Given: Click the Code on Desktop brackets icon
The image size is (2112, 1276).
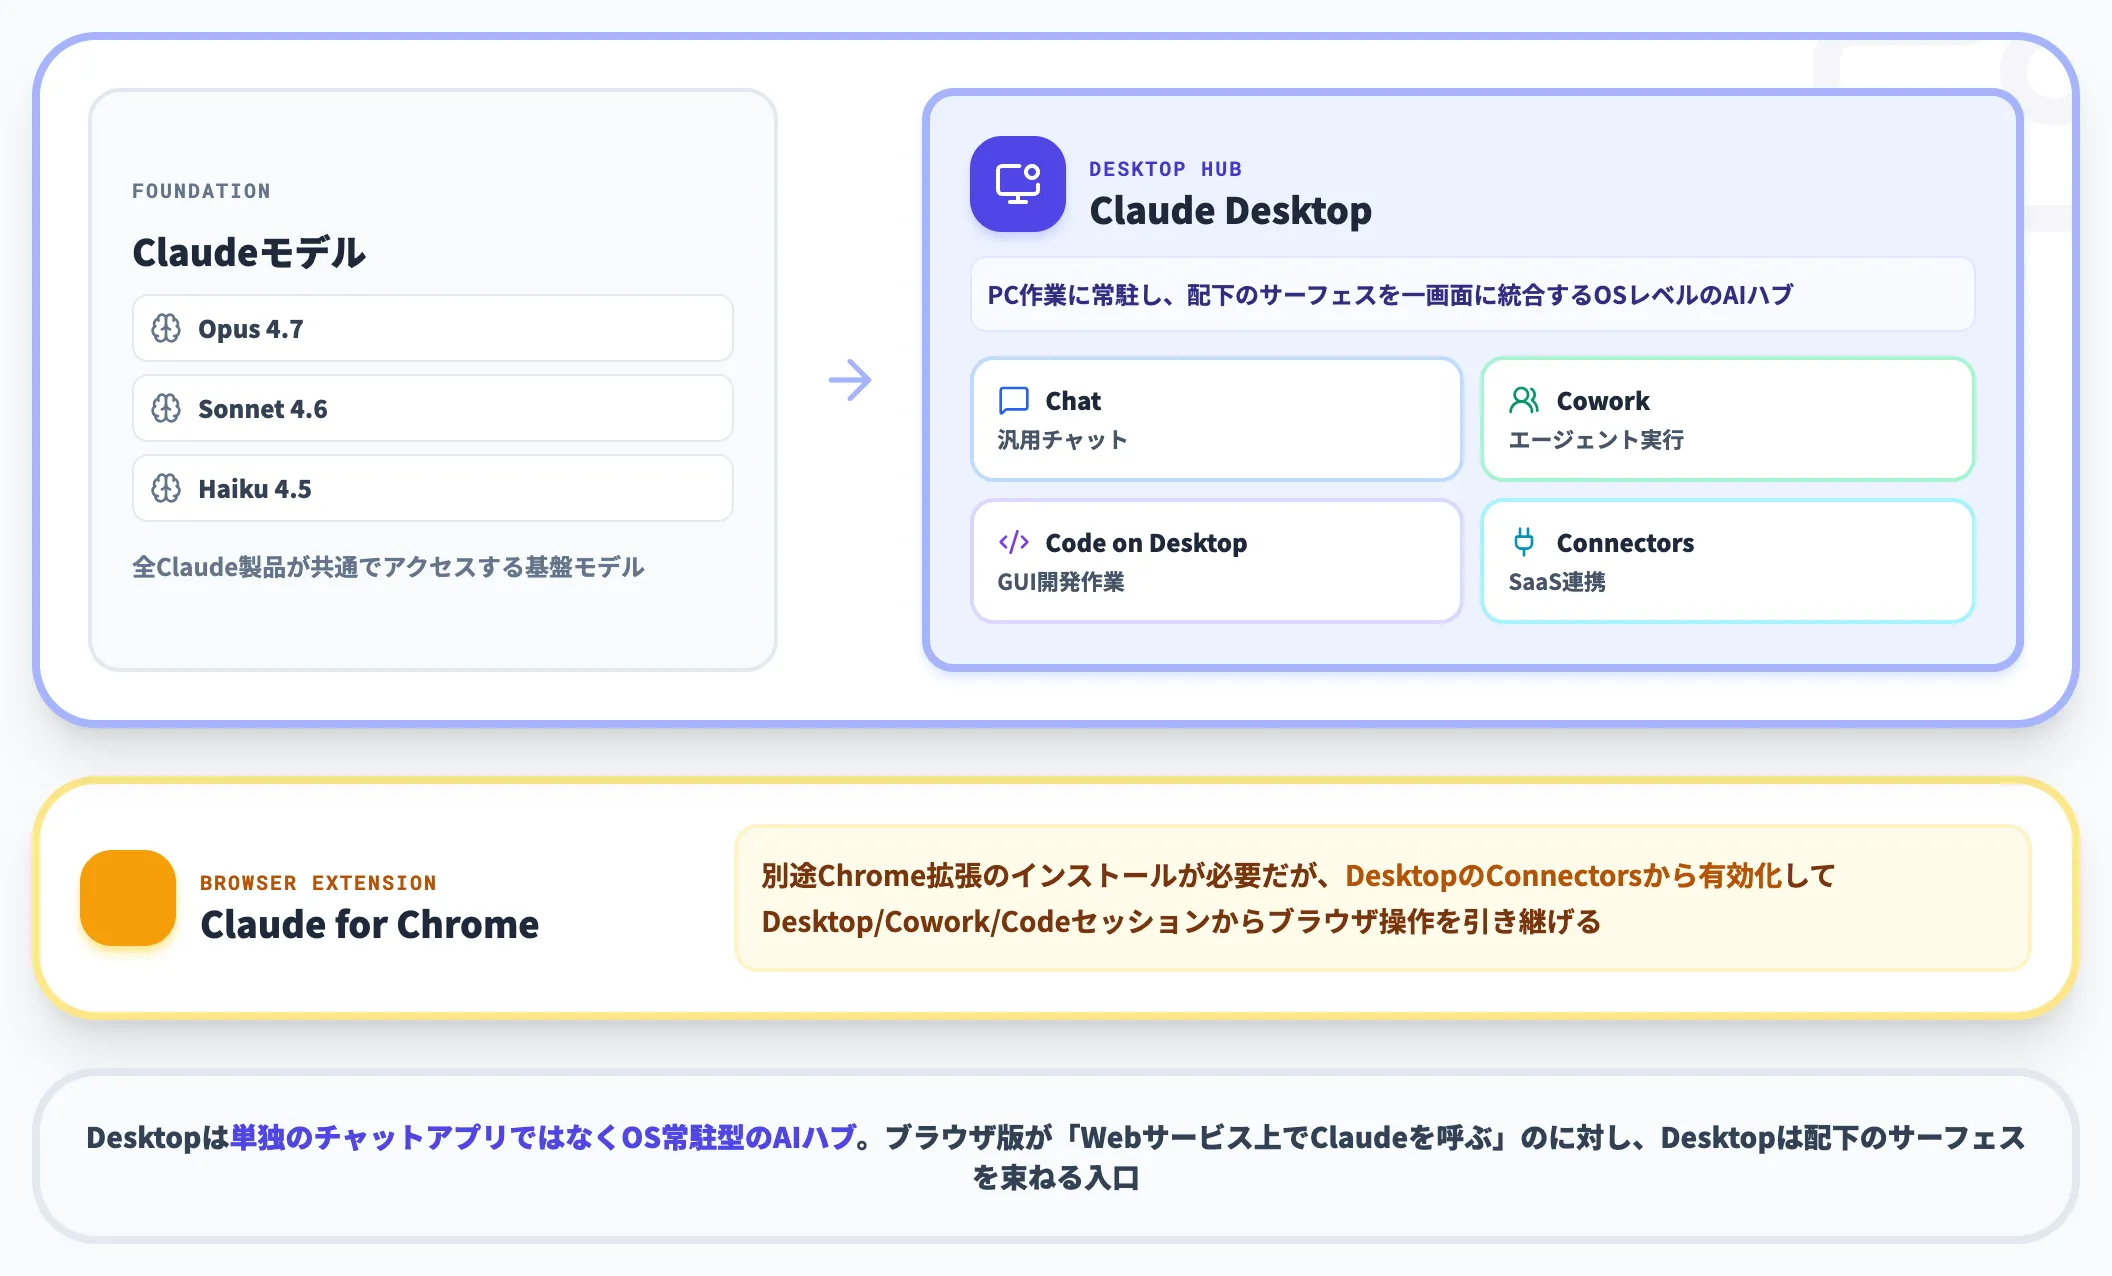Looking at the screenshot, I should coord(1014,542).
